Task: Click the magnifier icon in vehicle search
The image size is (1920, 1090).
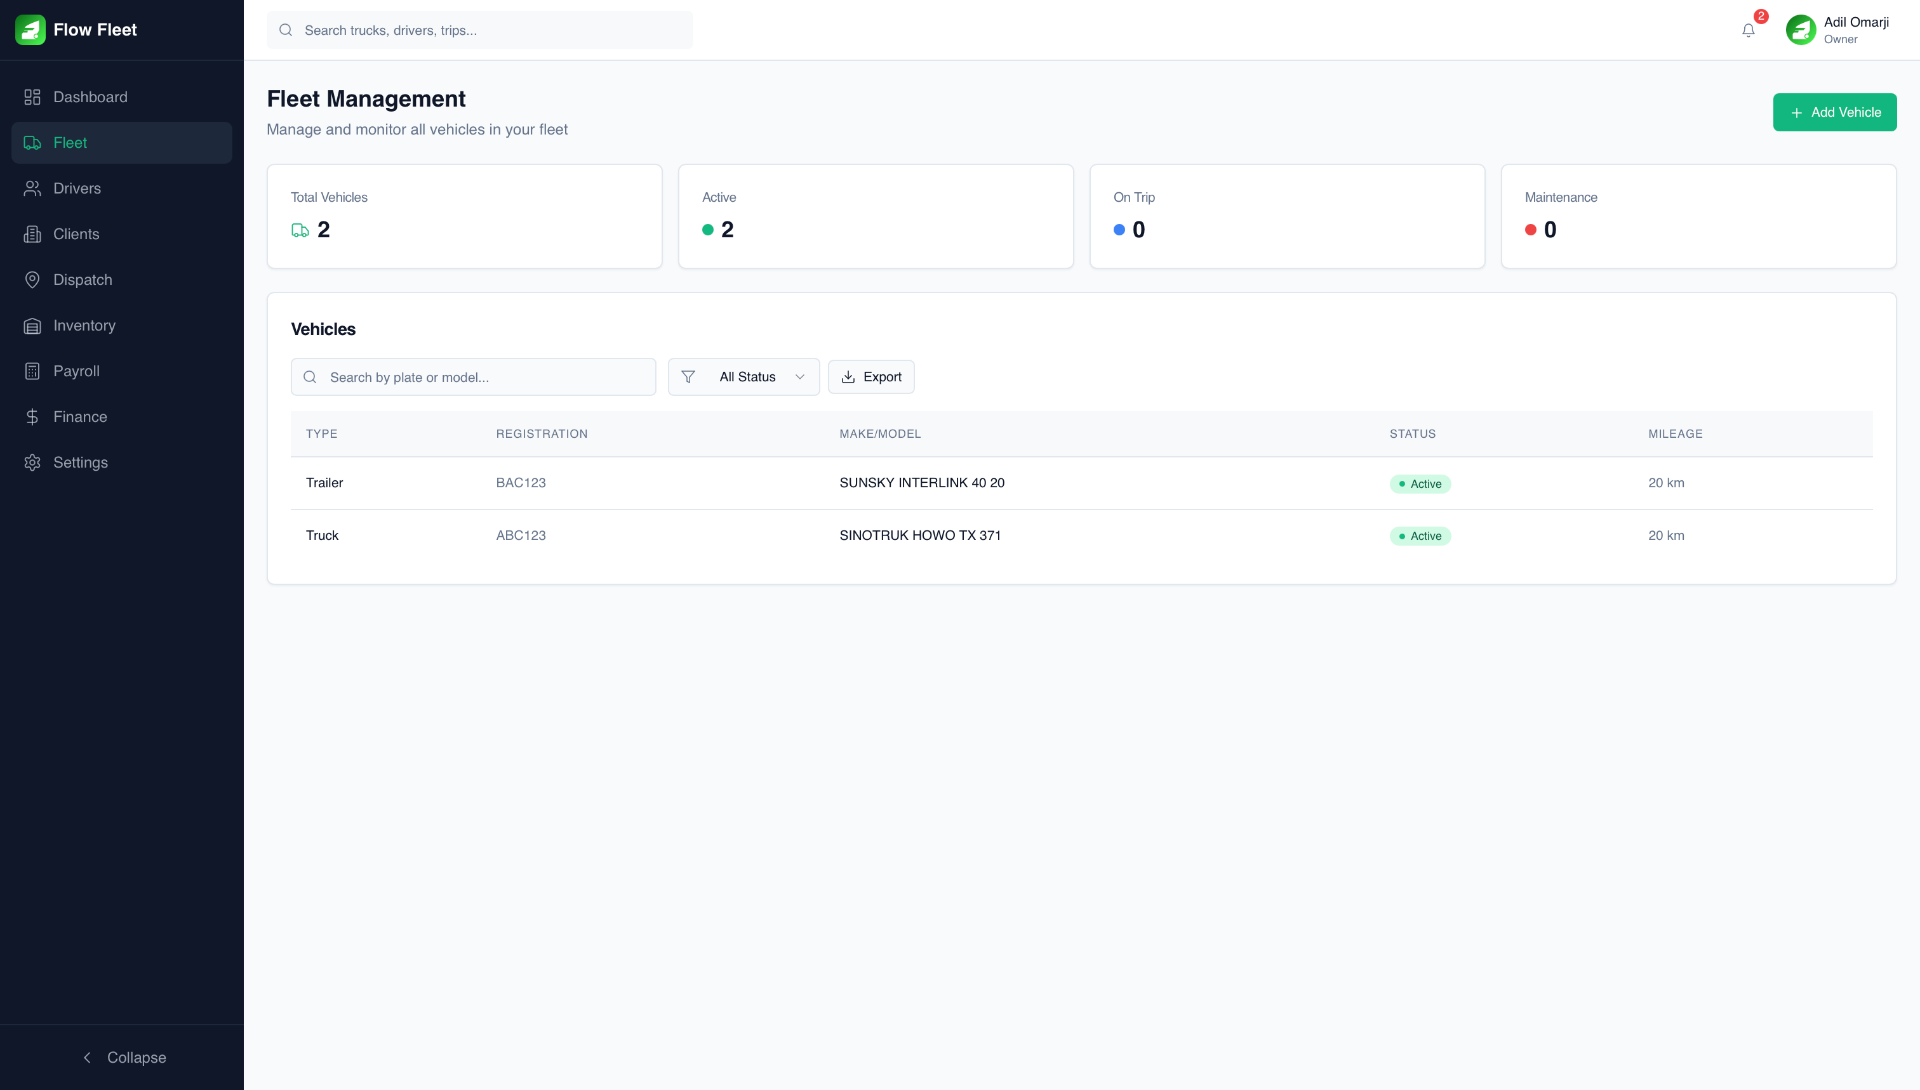Action: tap(310, 377)
